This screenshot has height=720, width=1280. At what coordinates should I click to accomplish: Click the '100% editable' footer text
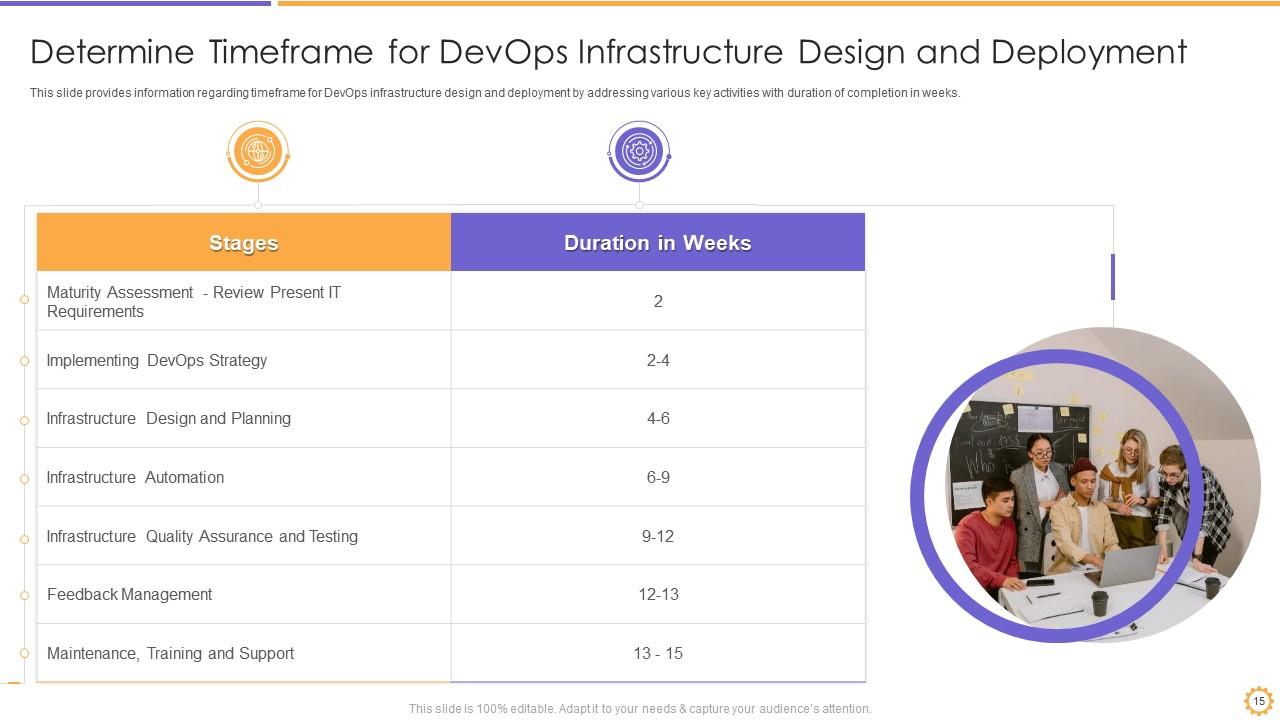pos(640,708)
